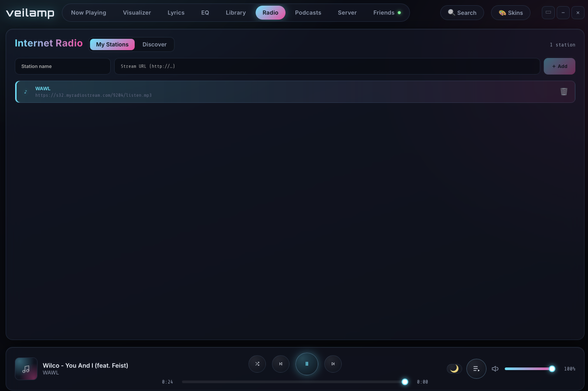Click the 0:24 elapsed time

pos(168,382)
